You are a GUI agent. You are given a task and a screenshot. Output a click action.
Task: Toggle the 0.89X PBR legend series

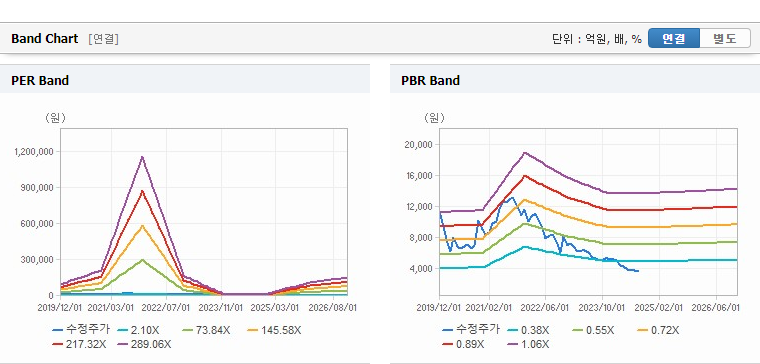463,344
